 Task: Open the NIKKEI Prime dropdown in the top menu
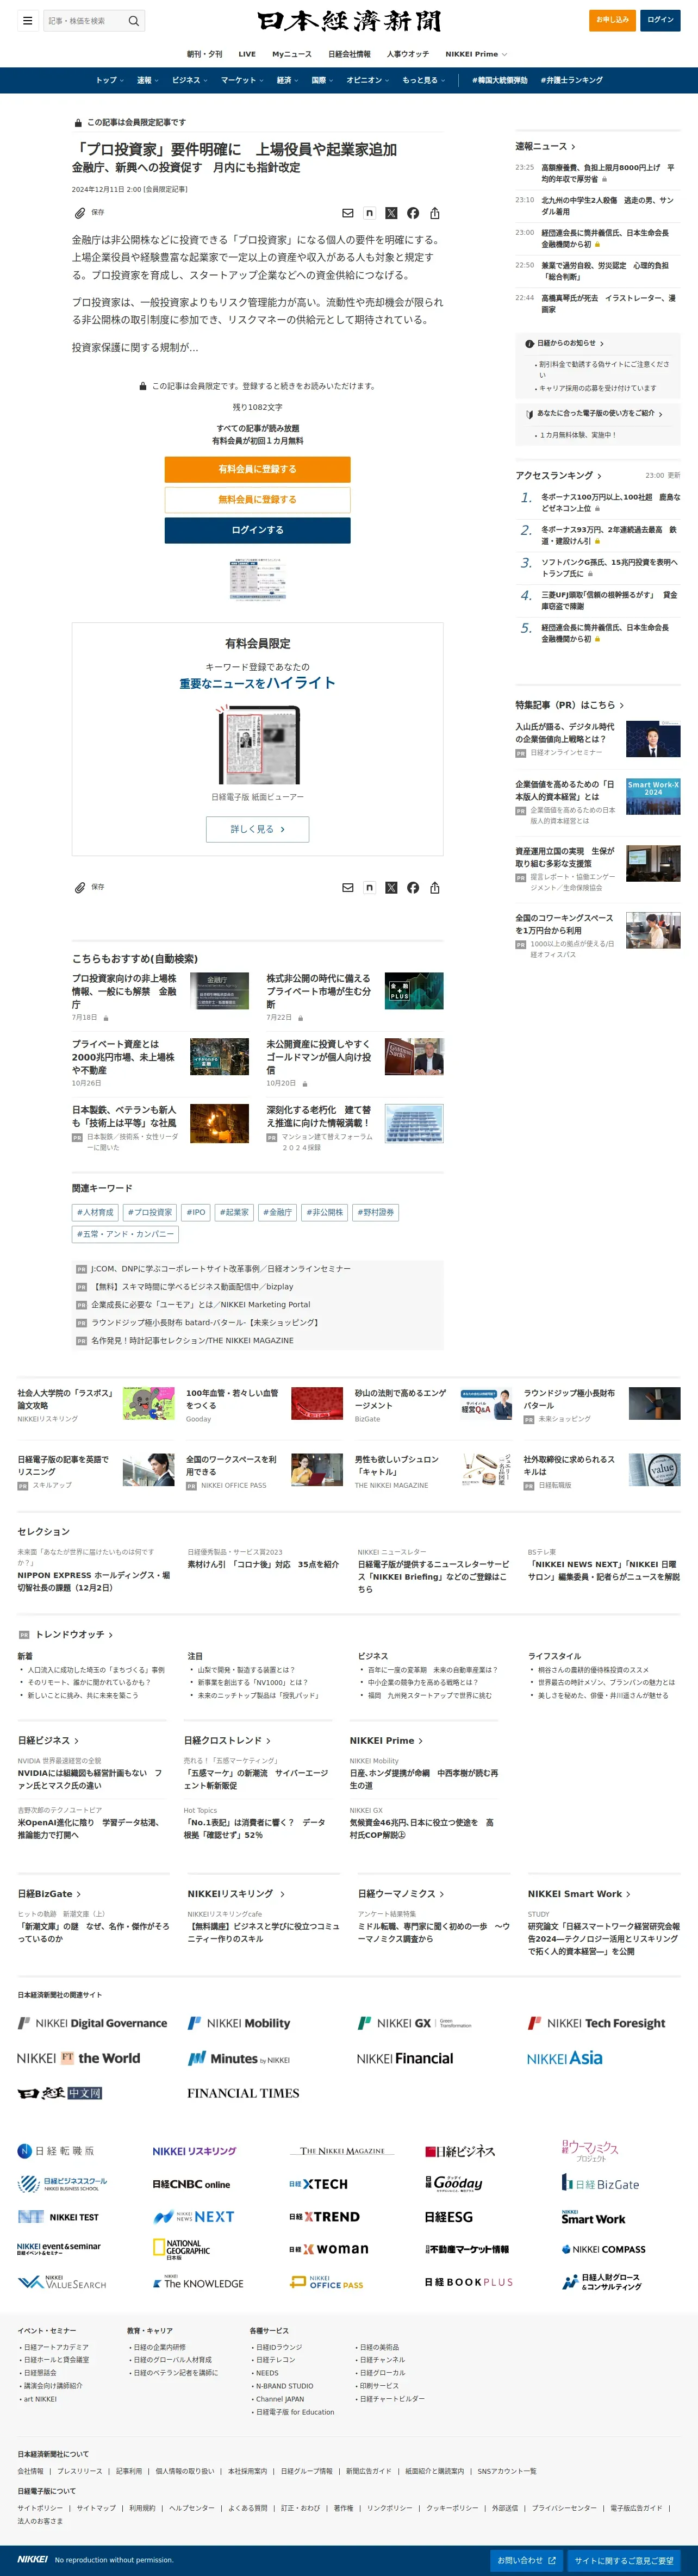click(x=476, y=54)
